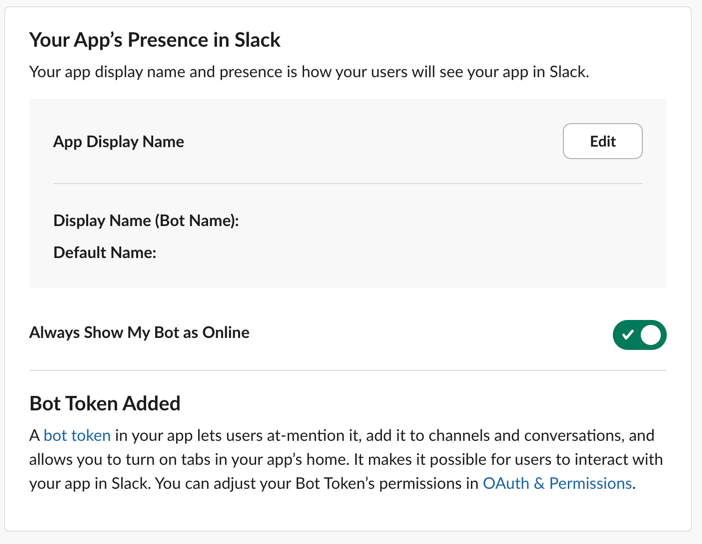Click the checkmark icon inside the green toggle
702x544 pixels.
coord(628,335)
